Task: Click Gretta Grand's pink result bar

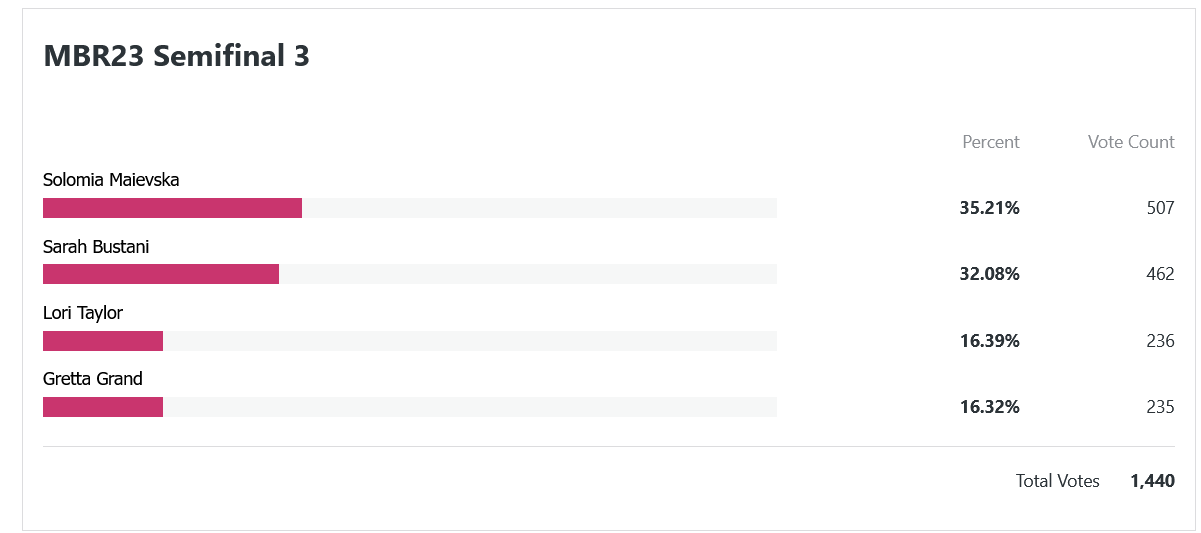Action: click(x=103, y=407)
